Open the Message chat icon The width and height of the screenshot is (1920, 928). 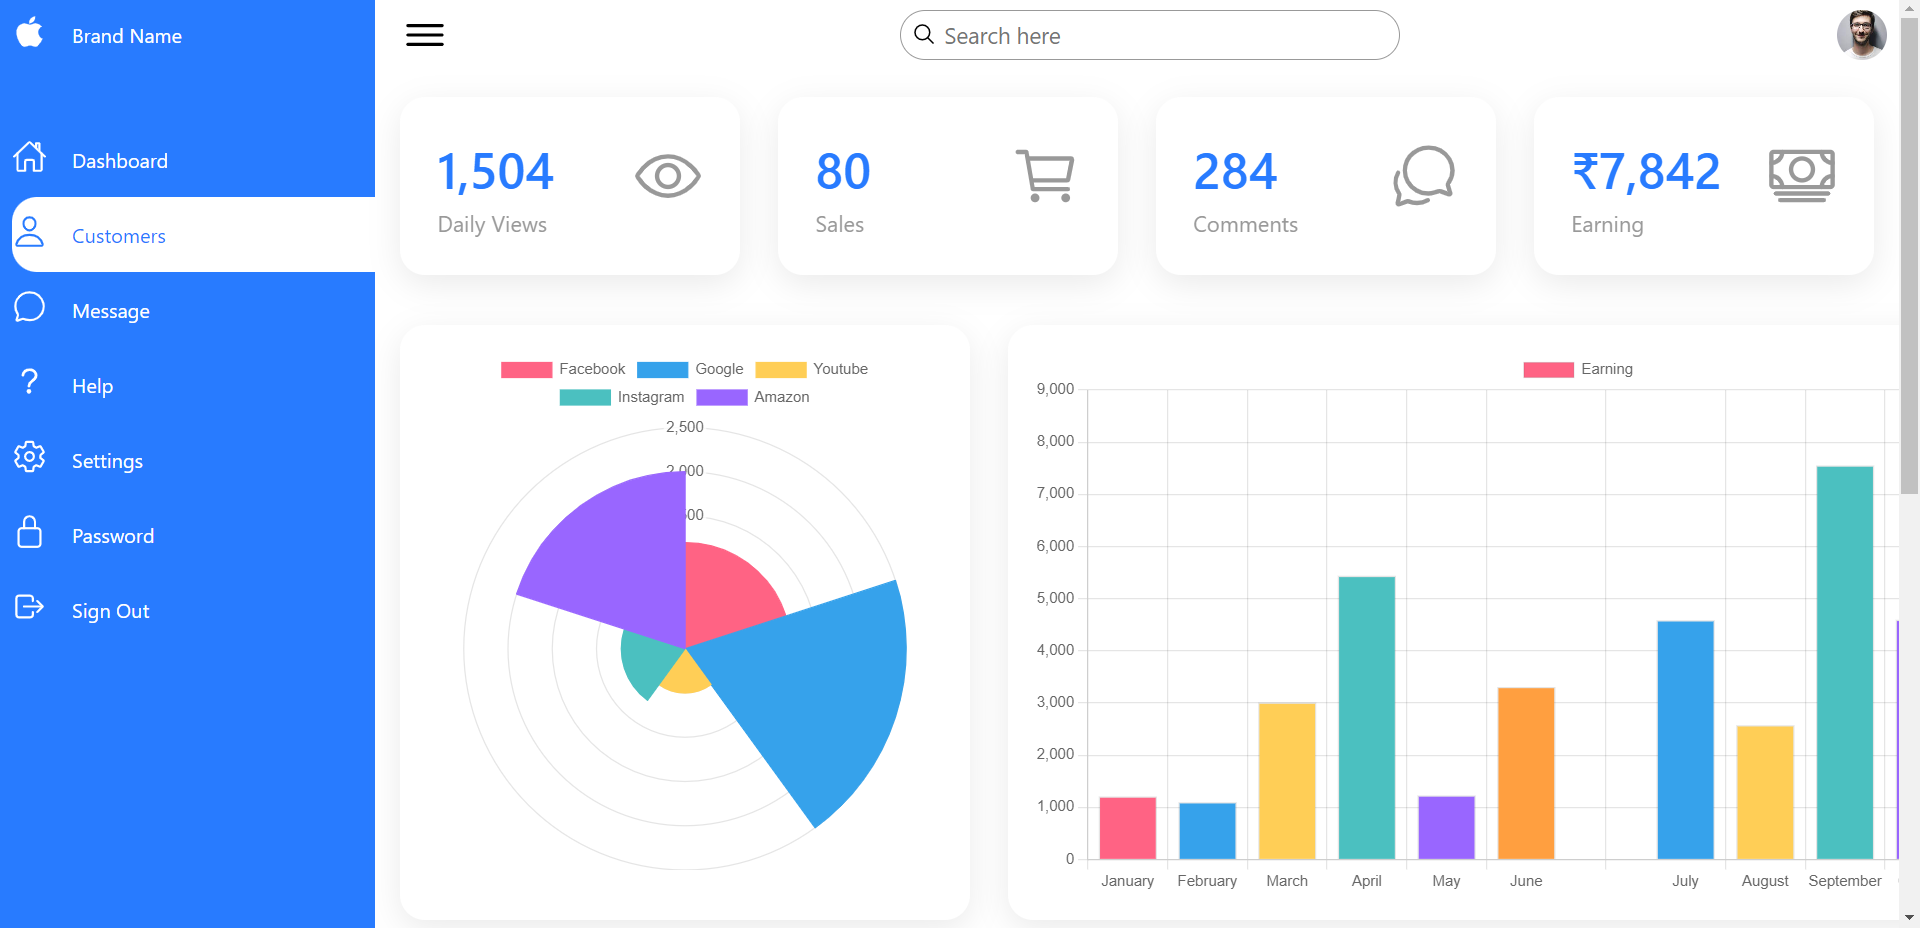click(x=30, y=308)
